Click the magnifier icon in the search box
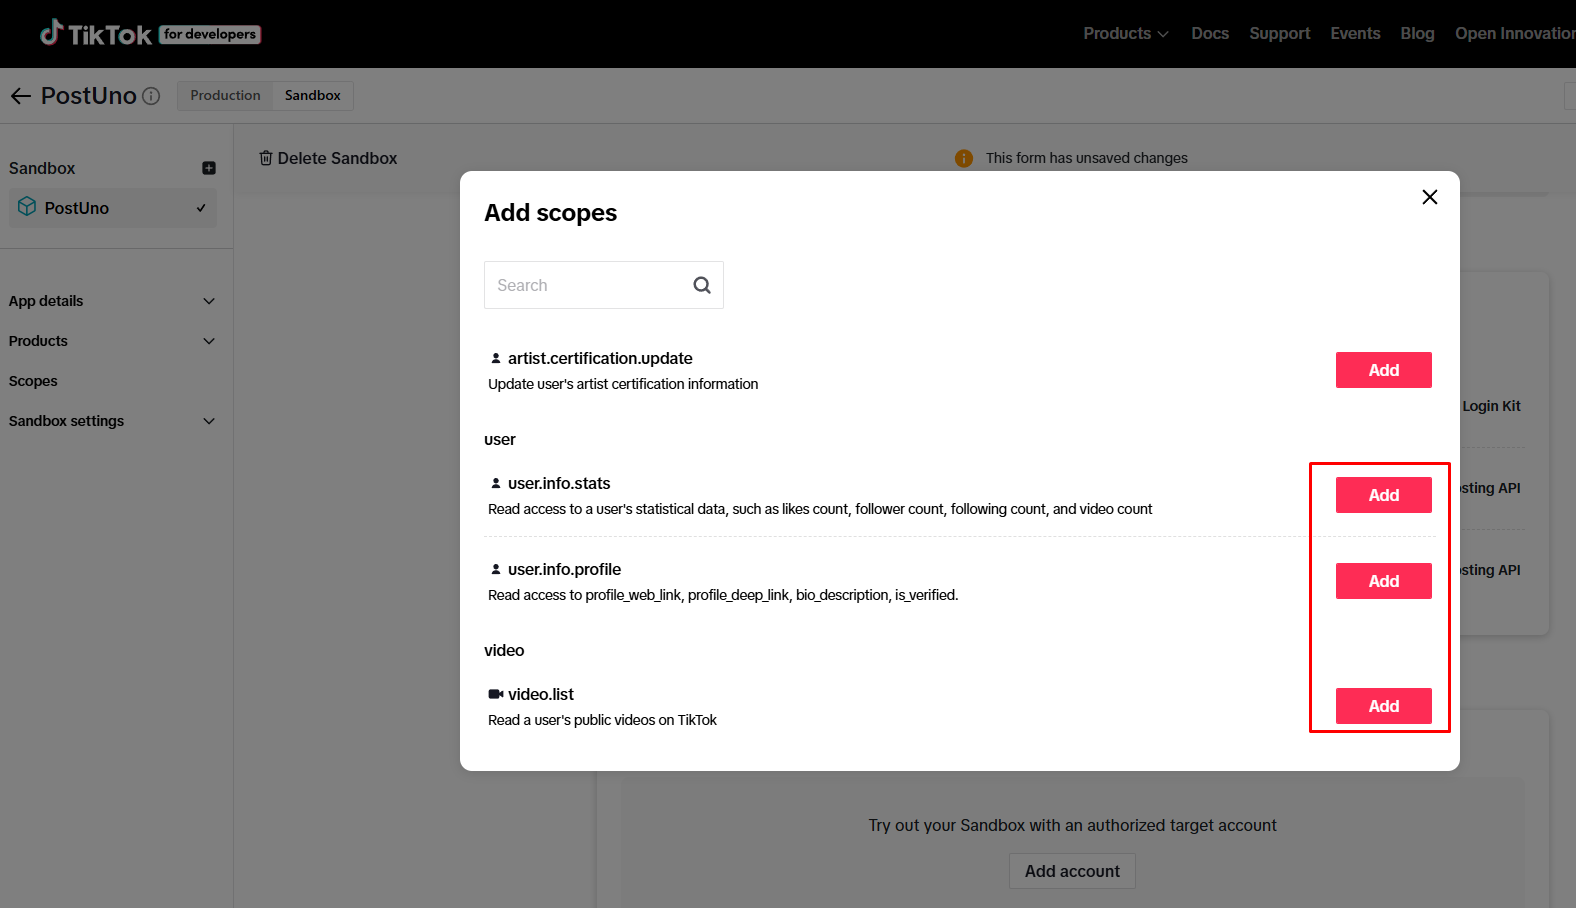 (x=702, y=285)
